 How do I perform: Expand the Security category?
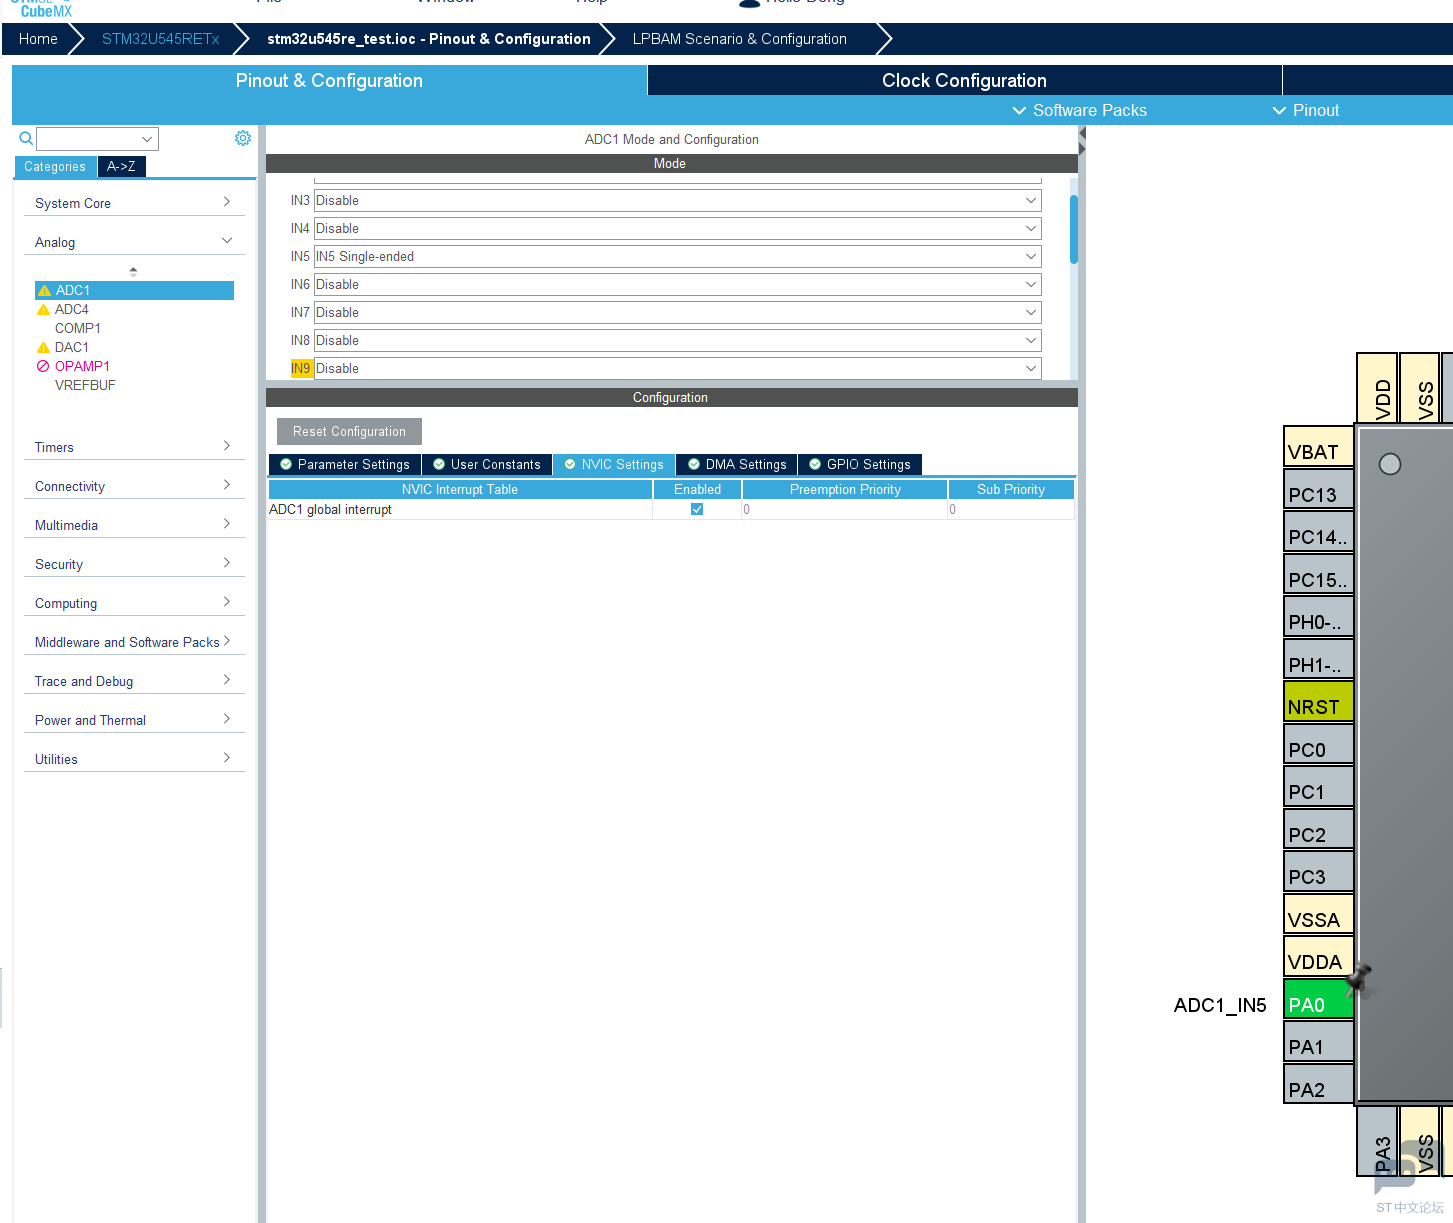pos(133,564)
